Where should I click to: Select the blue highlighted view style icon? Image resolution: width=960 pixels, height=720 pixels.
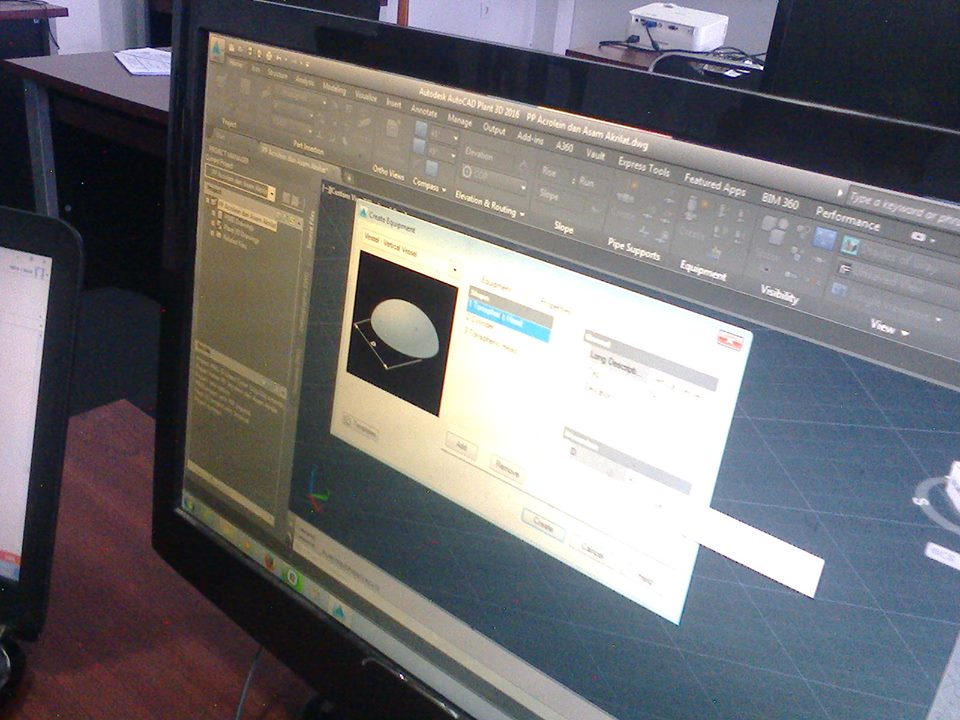(824, 239)
